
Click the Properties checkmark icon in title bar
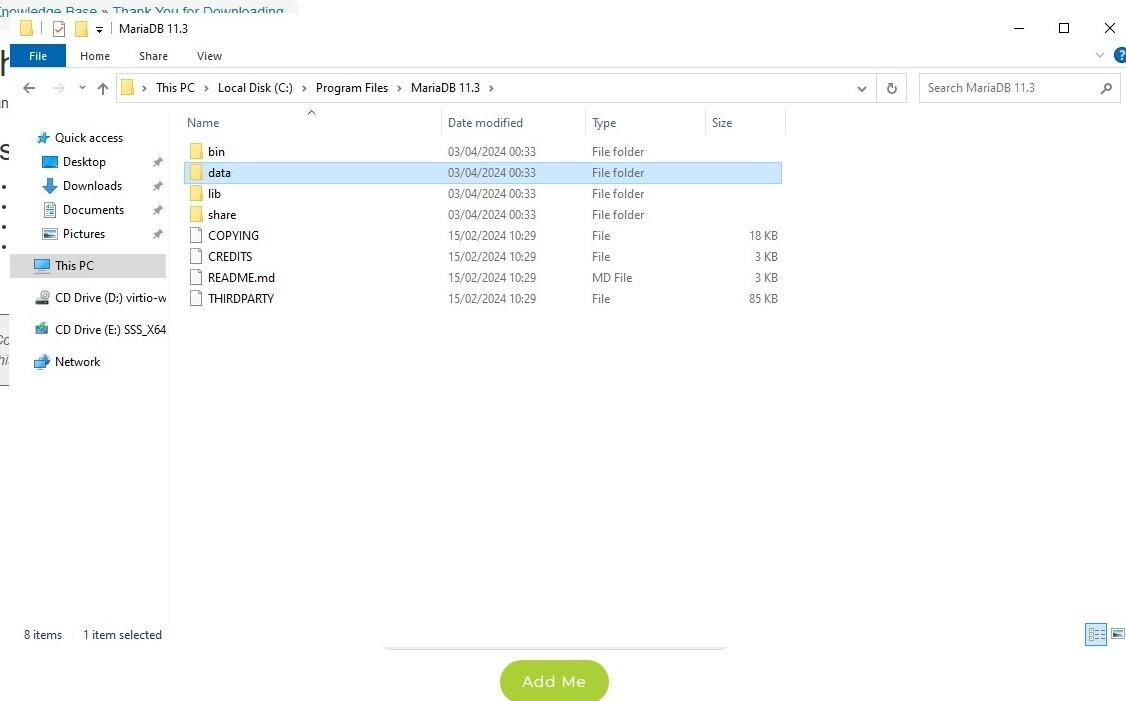pos(59,29)
